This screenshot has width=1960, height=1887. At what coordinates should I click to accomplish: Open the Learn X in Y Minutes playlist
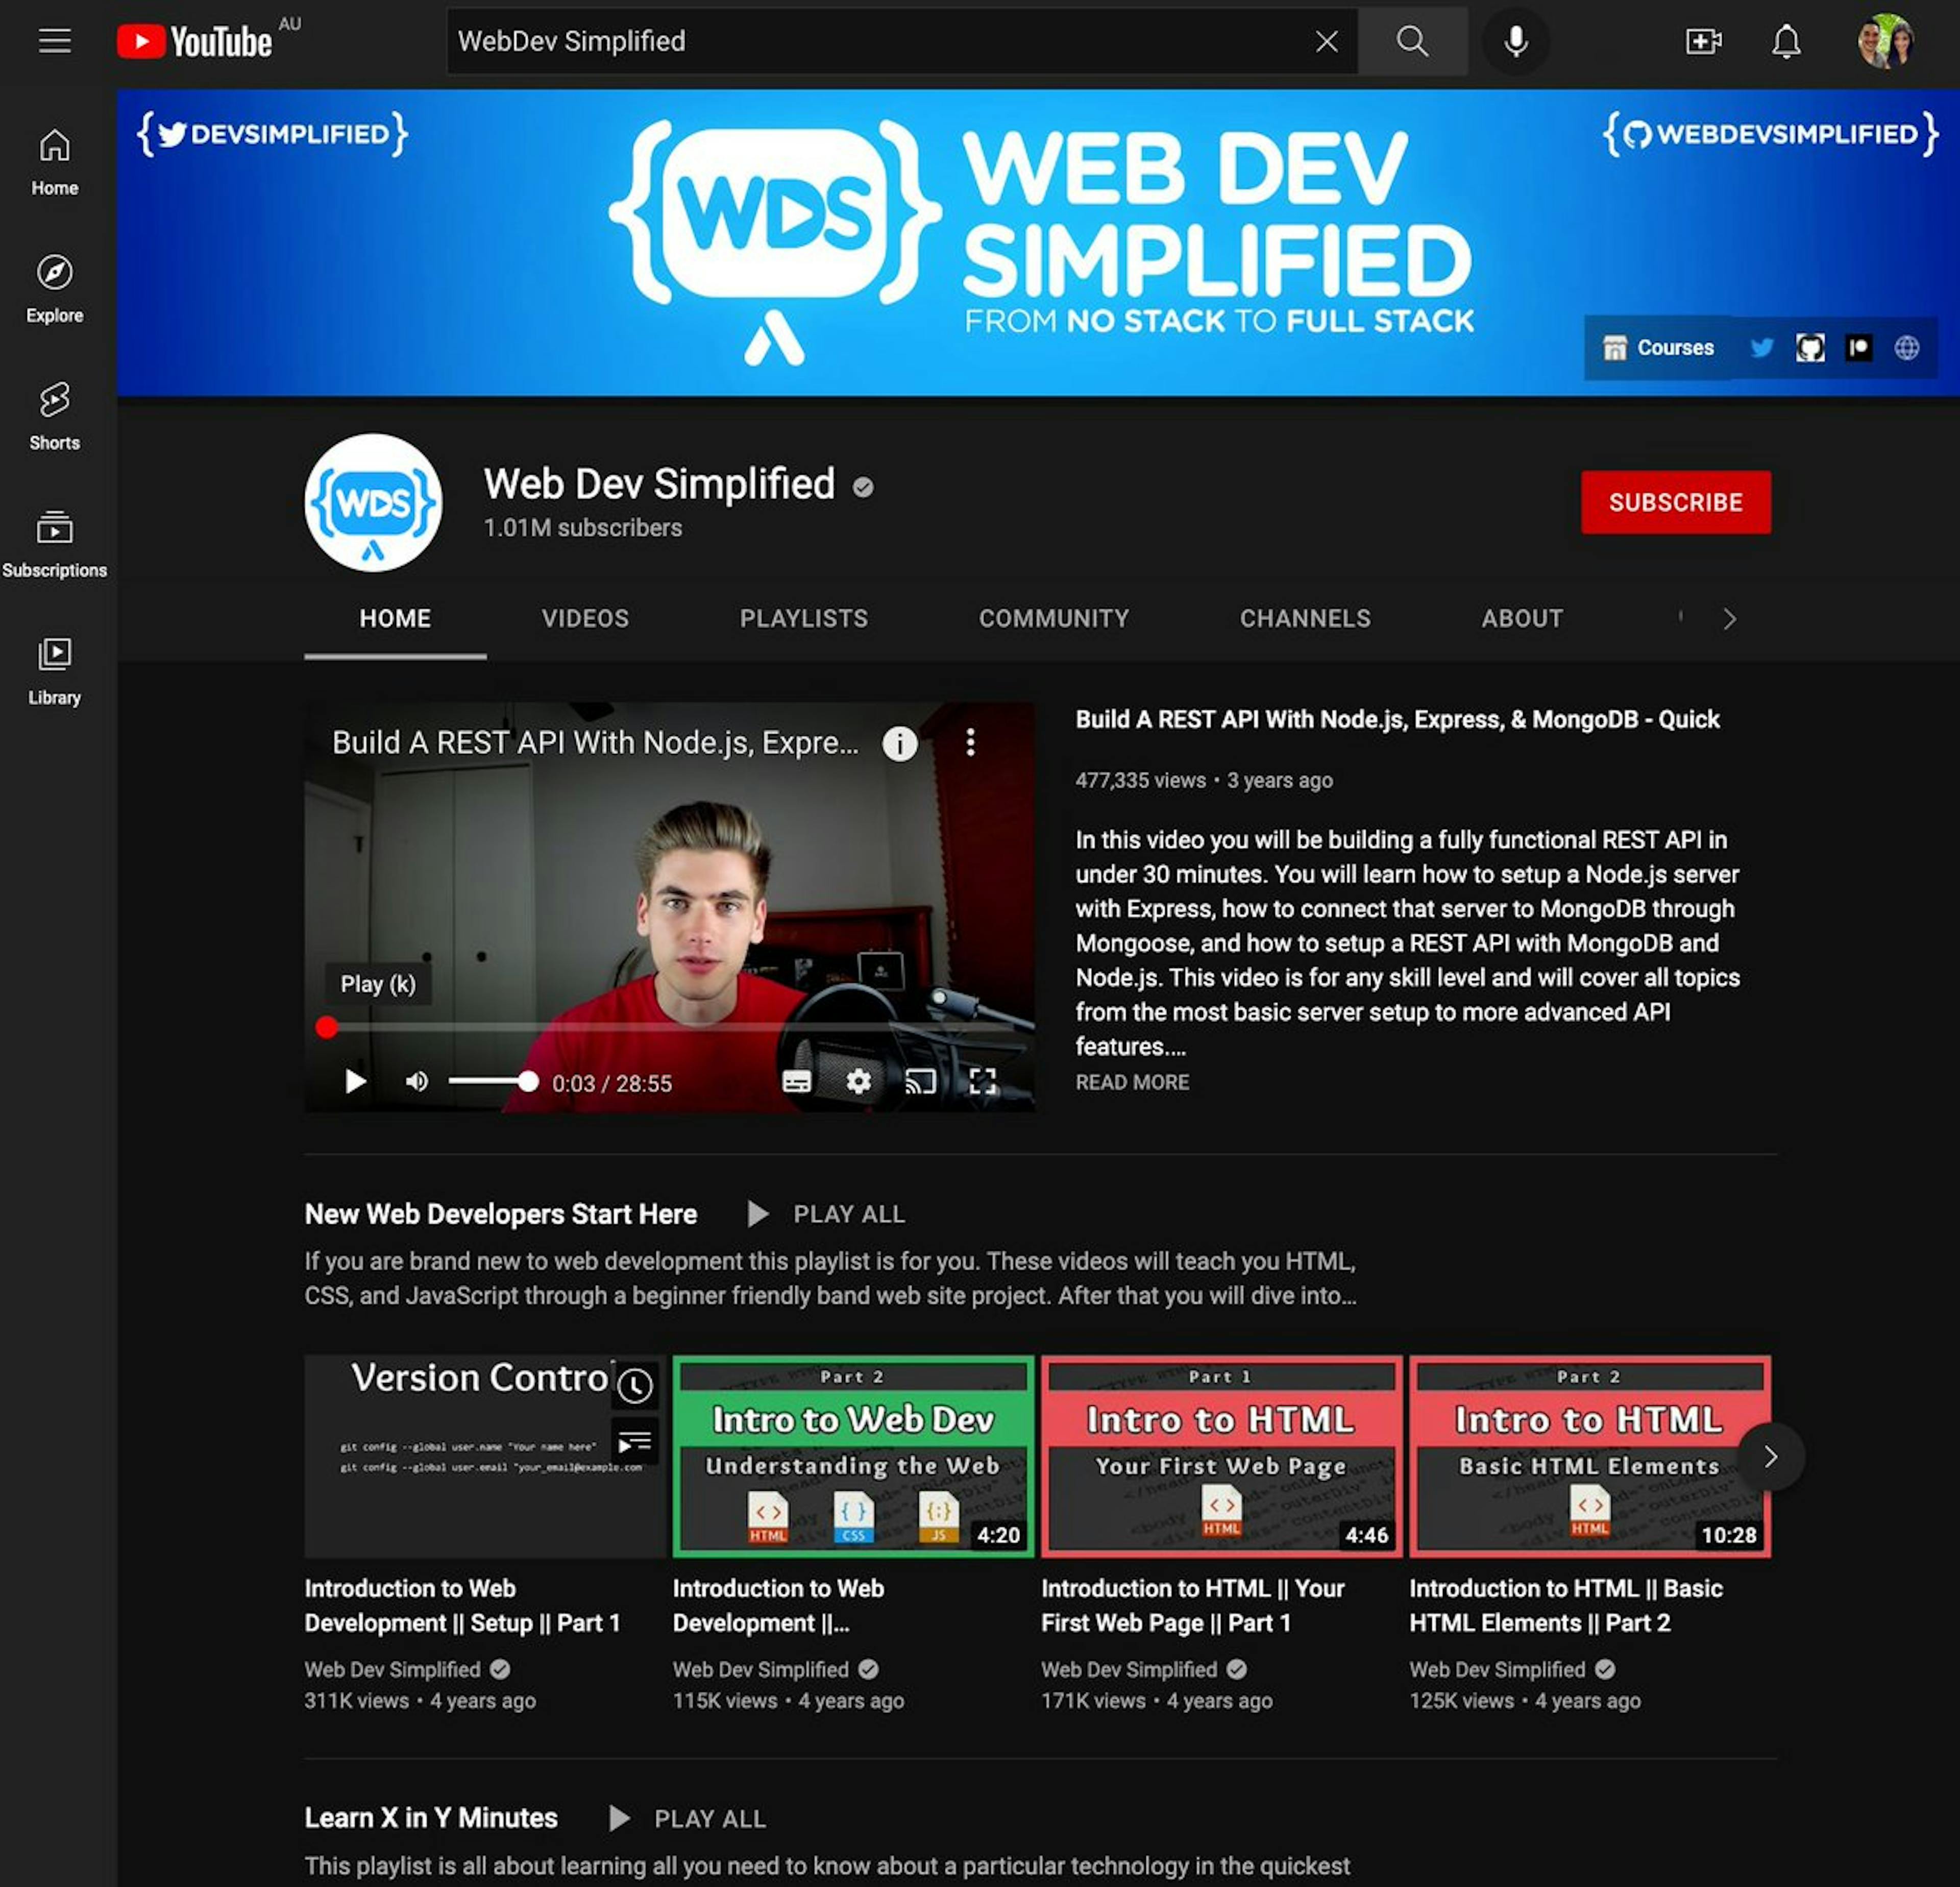(430, 1818)
